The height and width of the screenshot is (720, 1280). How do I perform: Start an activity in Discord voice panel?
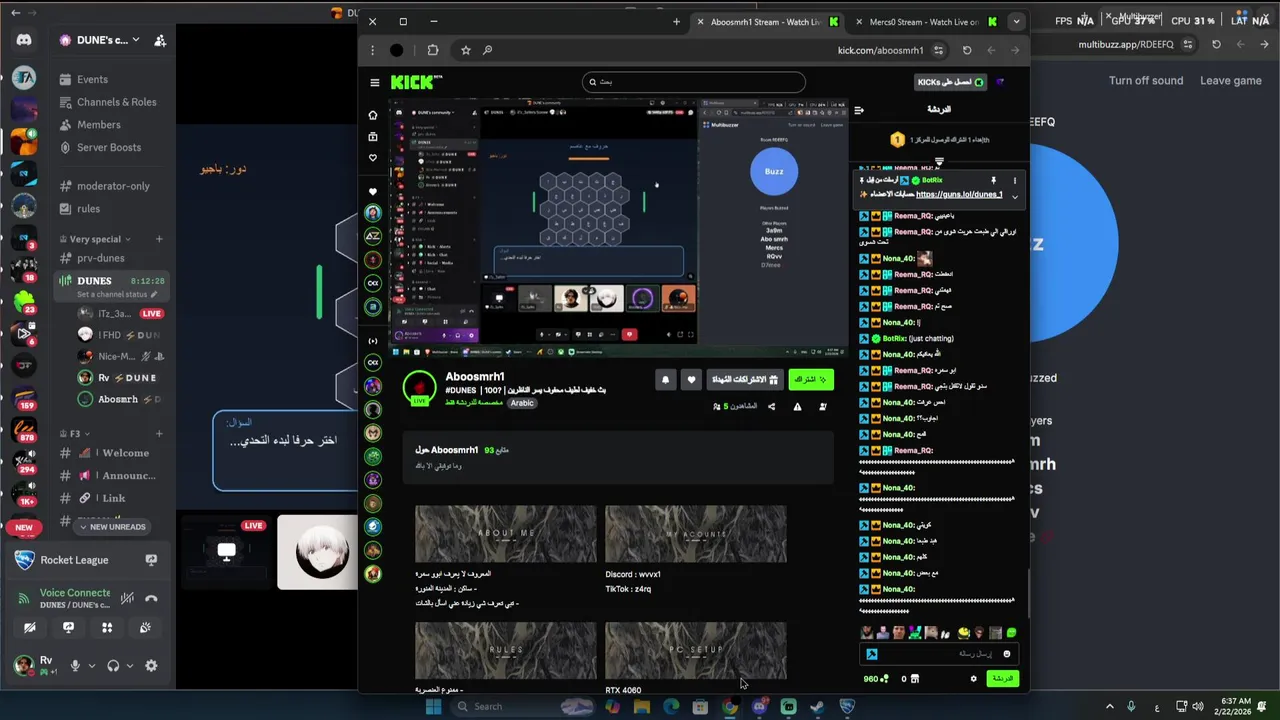click(x=107, y=628)
